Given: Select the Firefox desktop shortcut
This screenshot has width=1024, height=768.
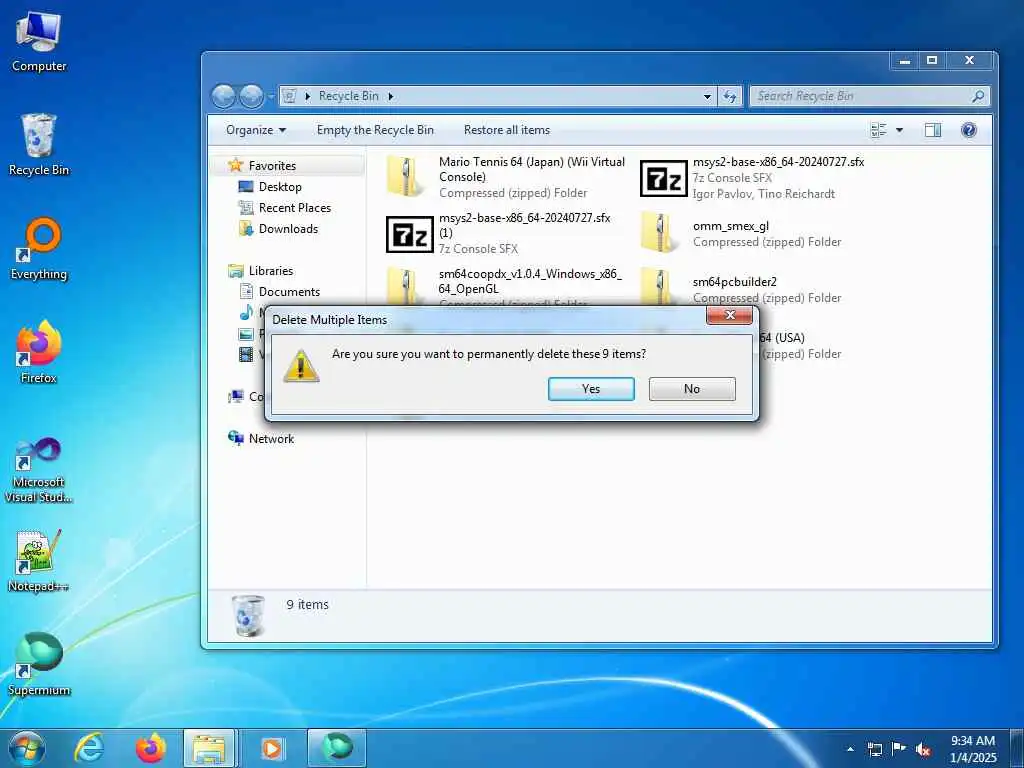Looking at the screenshot, I should [x=39, y=353].
